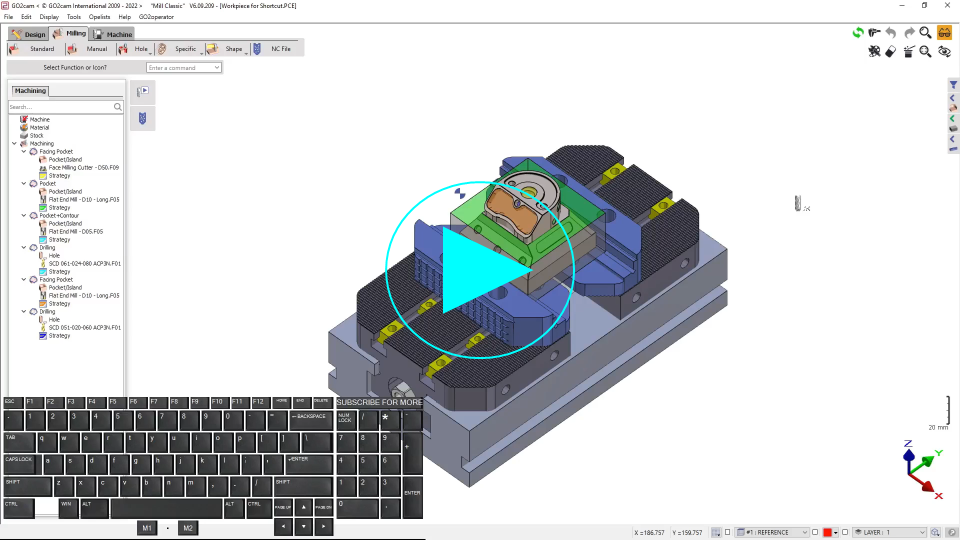Click the blue NC file icon below the simulation icon
Viewport: 960px width, 540px height.
(x=142, y=119)
